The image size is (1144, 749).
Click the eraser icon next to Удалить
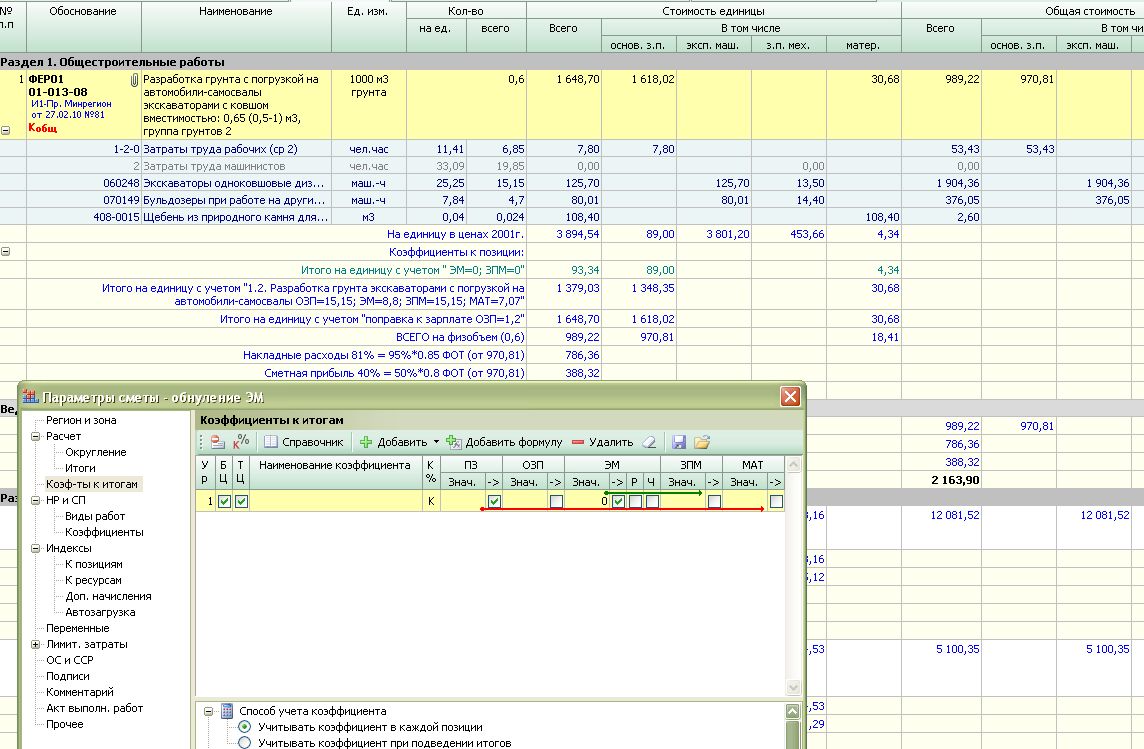(x=650, y=442)
